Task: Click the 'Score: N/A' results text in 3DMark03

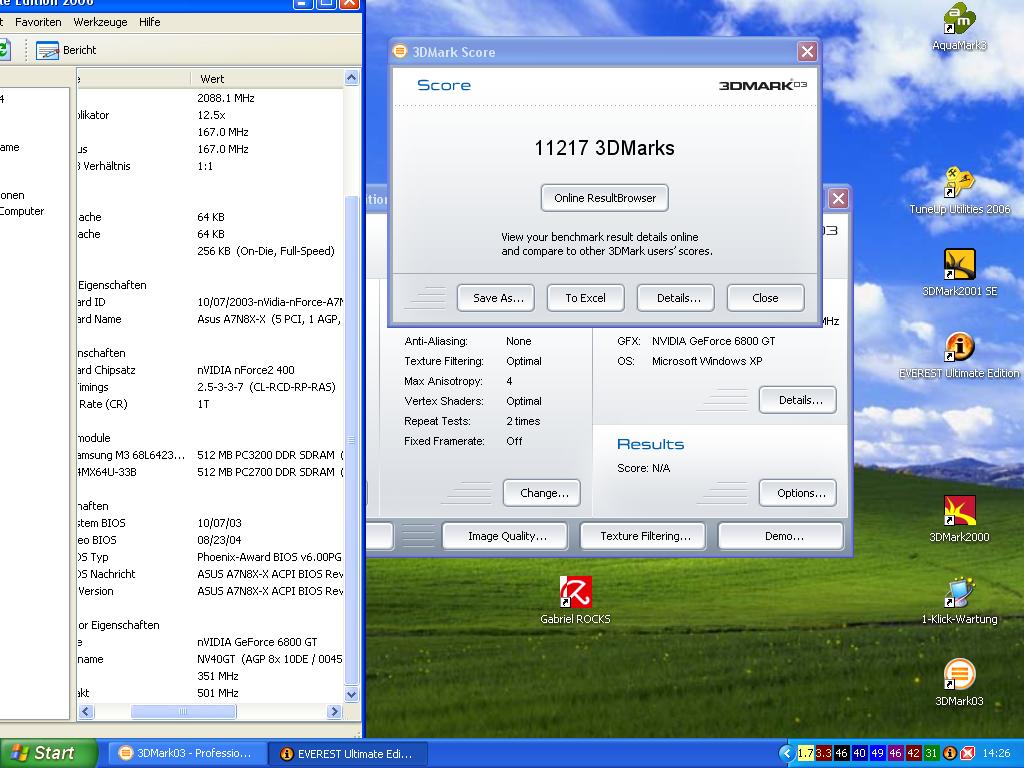Action: point(643,468)
